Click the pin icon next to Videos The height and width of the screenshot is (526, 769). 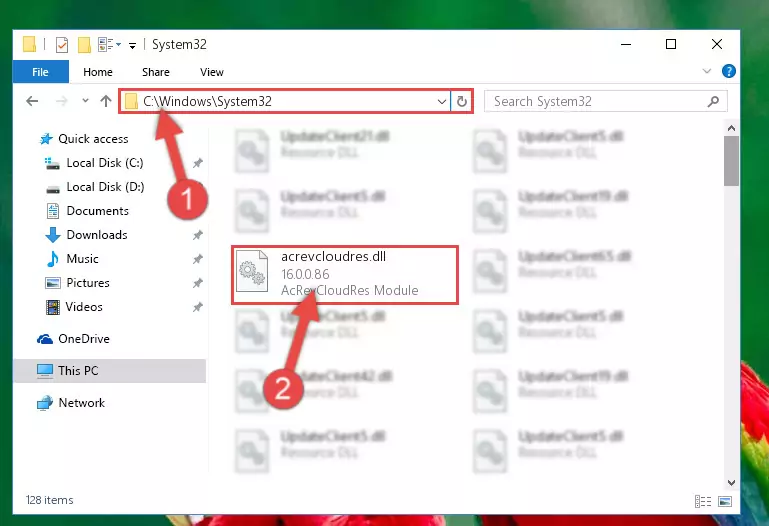coord(198,307)
